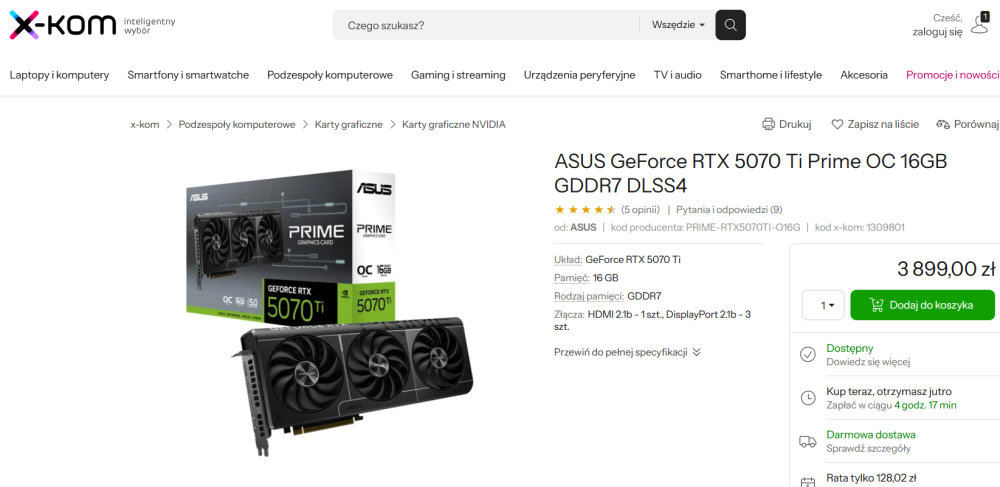Click the magnifier search button

tap(731, 25)
